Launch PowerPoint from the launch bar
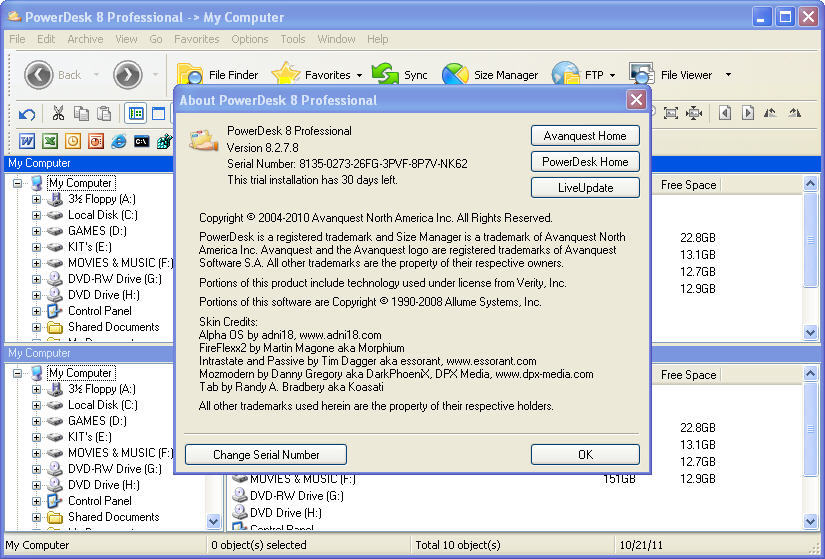Viewport: 825px width, 559px height. (96, 141)
